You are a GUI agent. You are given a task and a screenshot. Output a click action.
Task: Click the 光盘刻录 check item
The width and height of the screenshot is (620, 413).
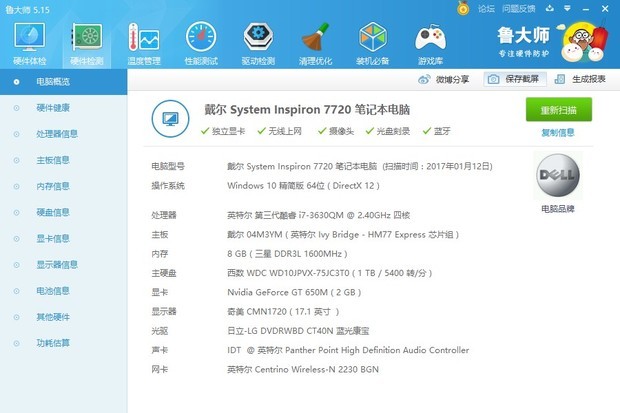pos(388,131)
